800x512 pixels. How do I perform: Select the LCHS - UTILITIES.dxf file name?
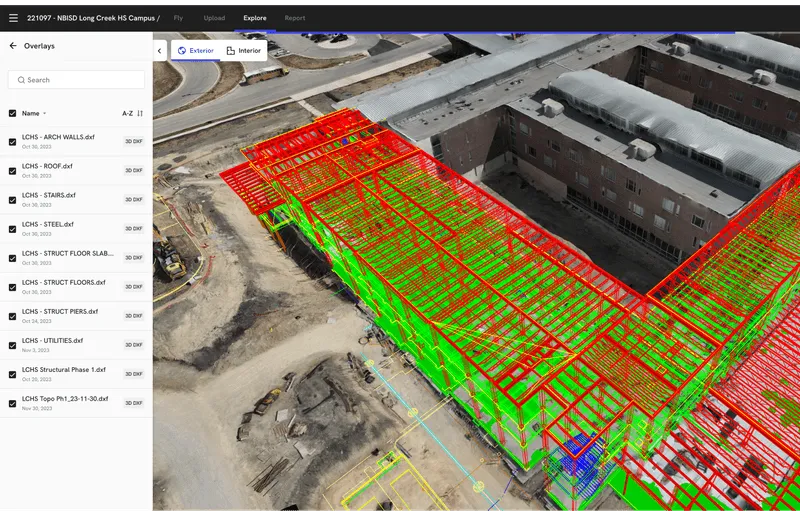52,340
